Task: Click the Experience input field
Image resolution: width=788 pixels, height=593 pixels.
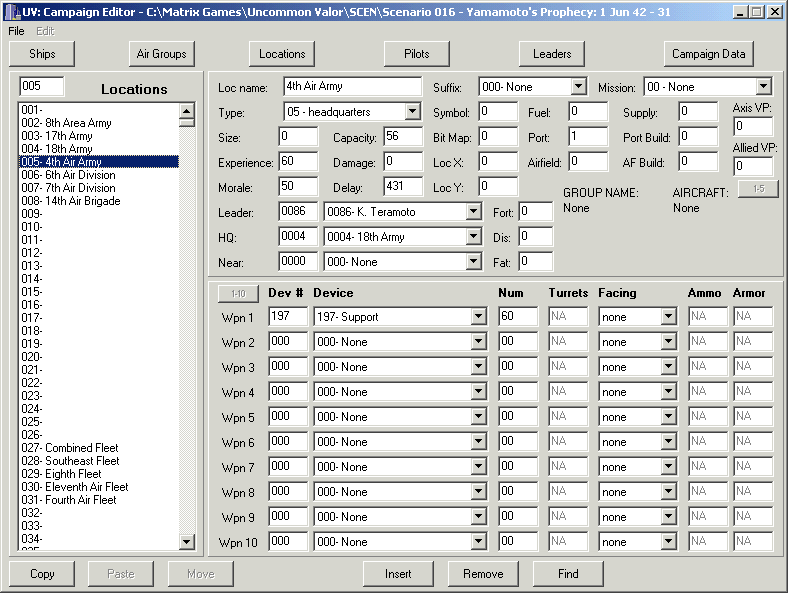Action: 298,161
